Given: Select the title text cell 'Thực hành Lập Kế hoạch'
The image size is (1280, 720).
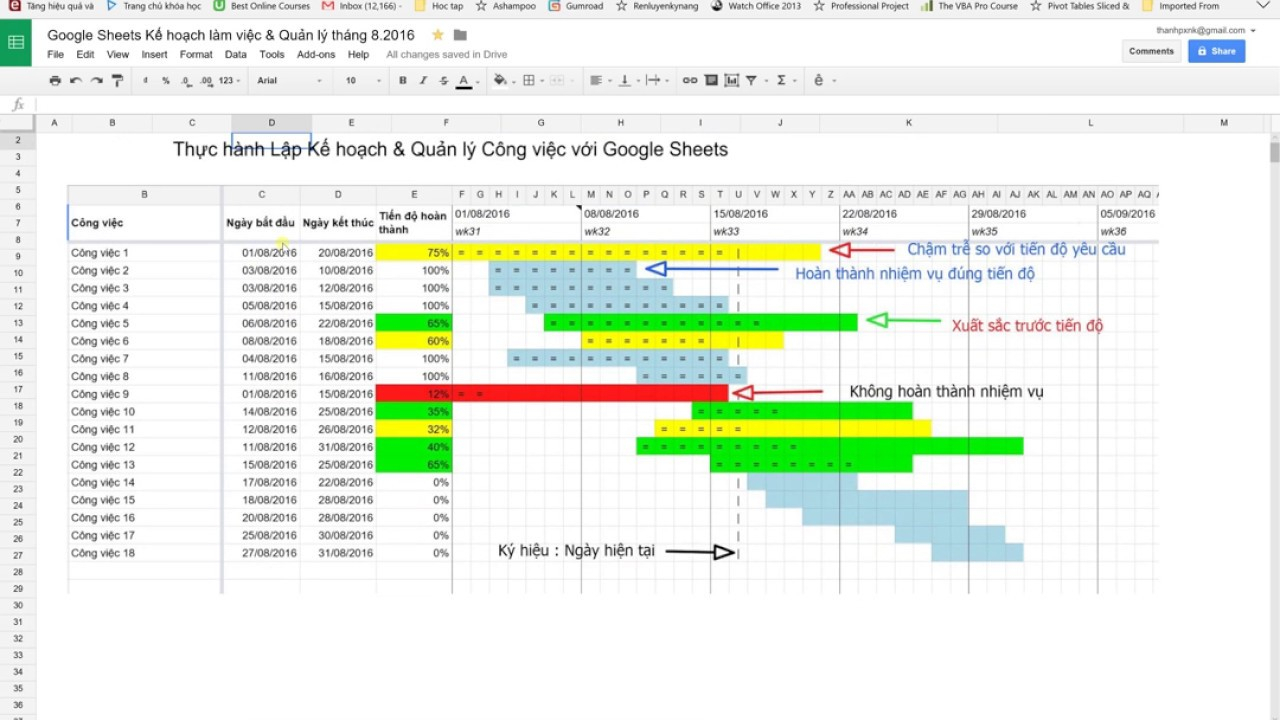Looking at the screenshot, I should [450, 149].
